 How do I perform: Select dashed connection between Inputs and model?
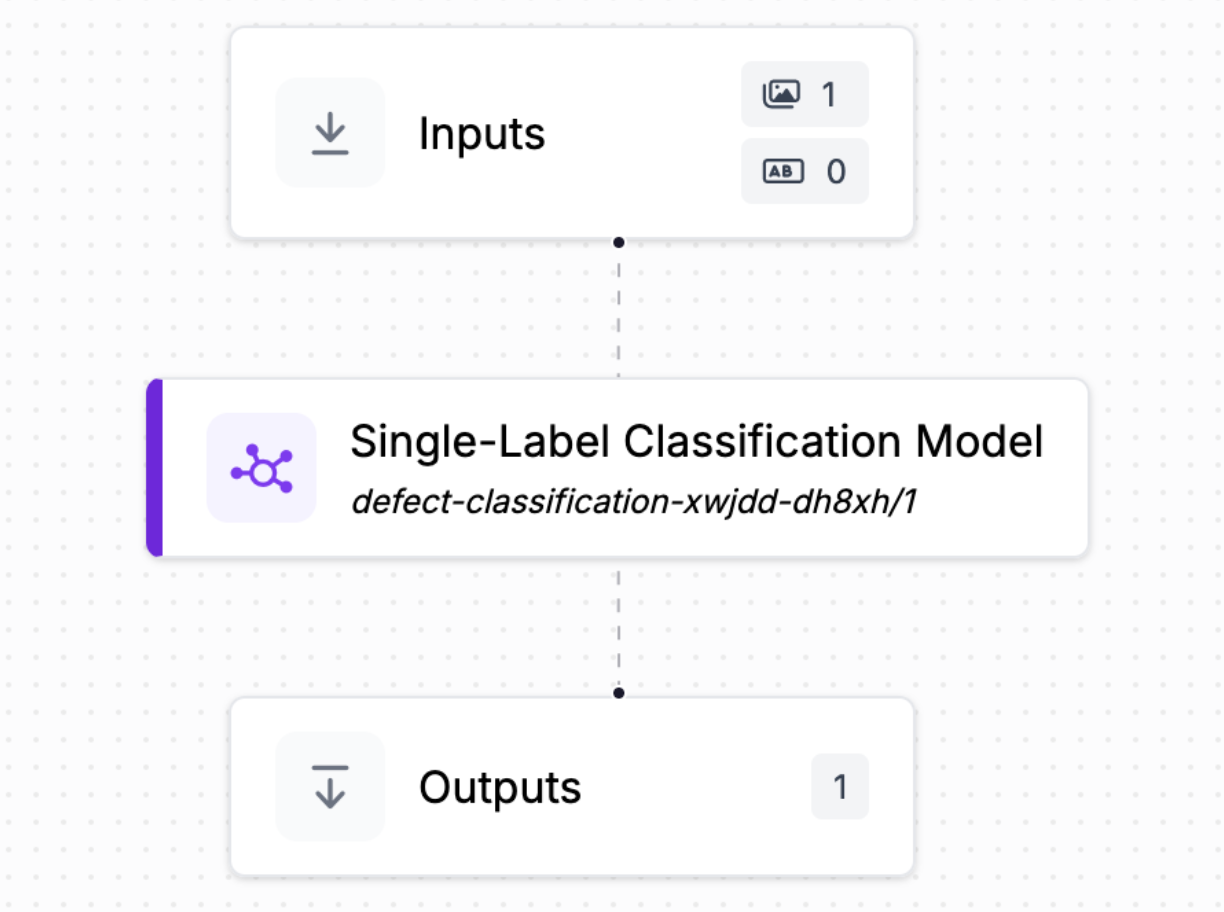(x=619, y=310)
